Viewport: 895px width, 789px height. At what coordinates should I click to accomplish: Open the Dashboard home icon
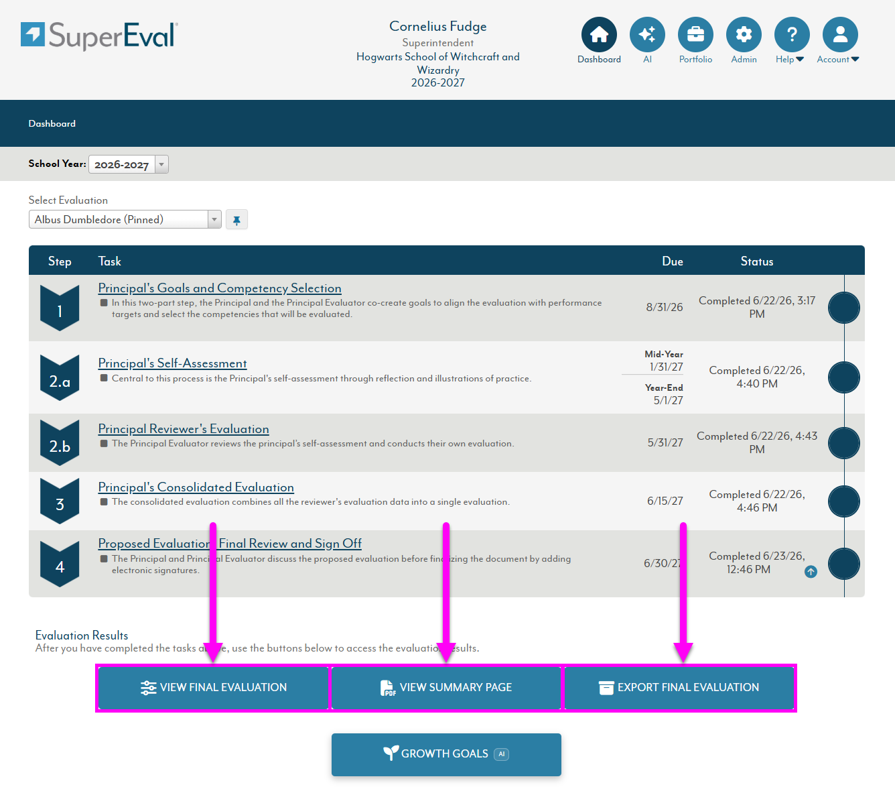point(599,34)
